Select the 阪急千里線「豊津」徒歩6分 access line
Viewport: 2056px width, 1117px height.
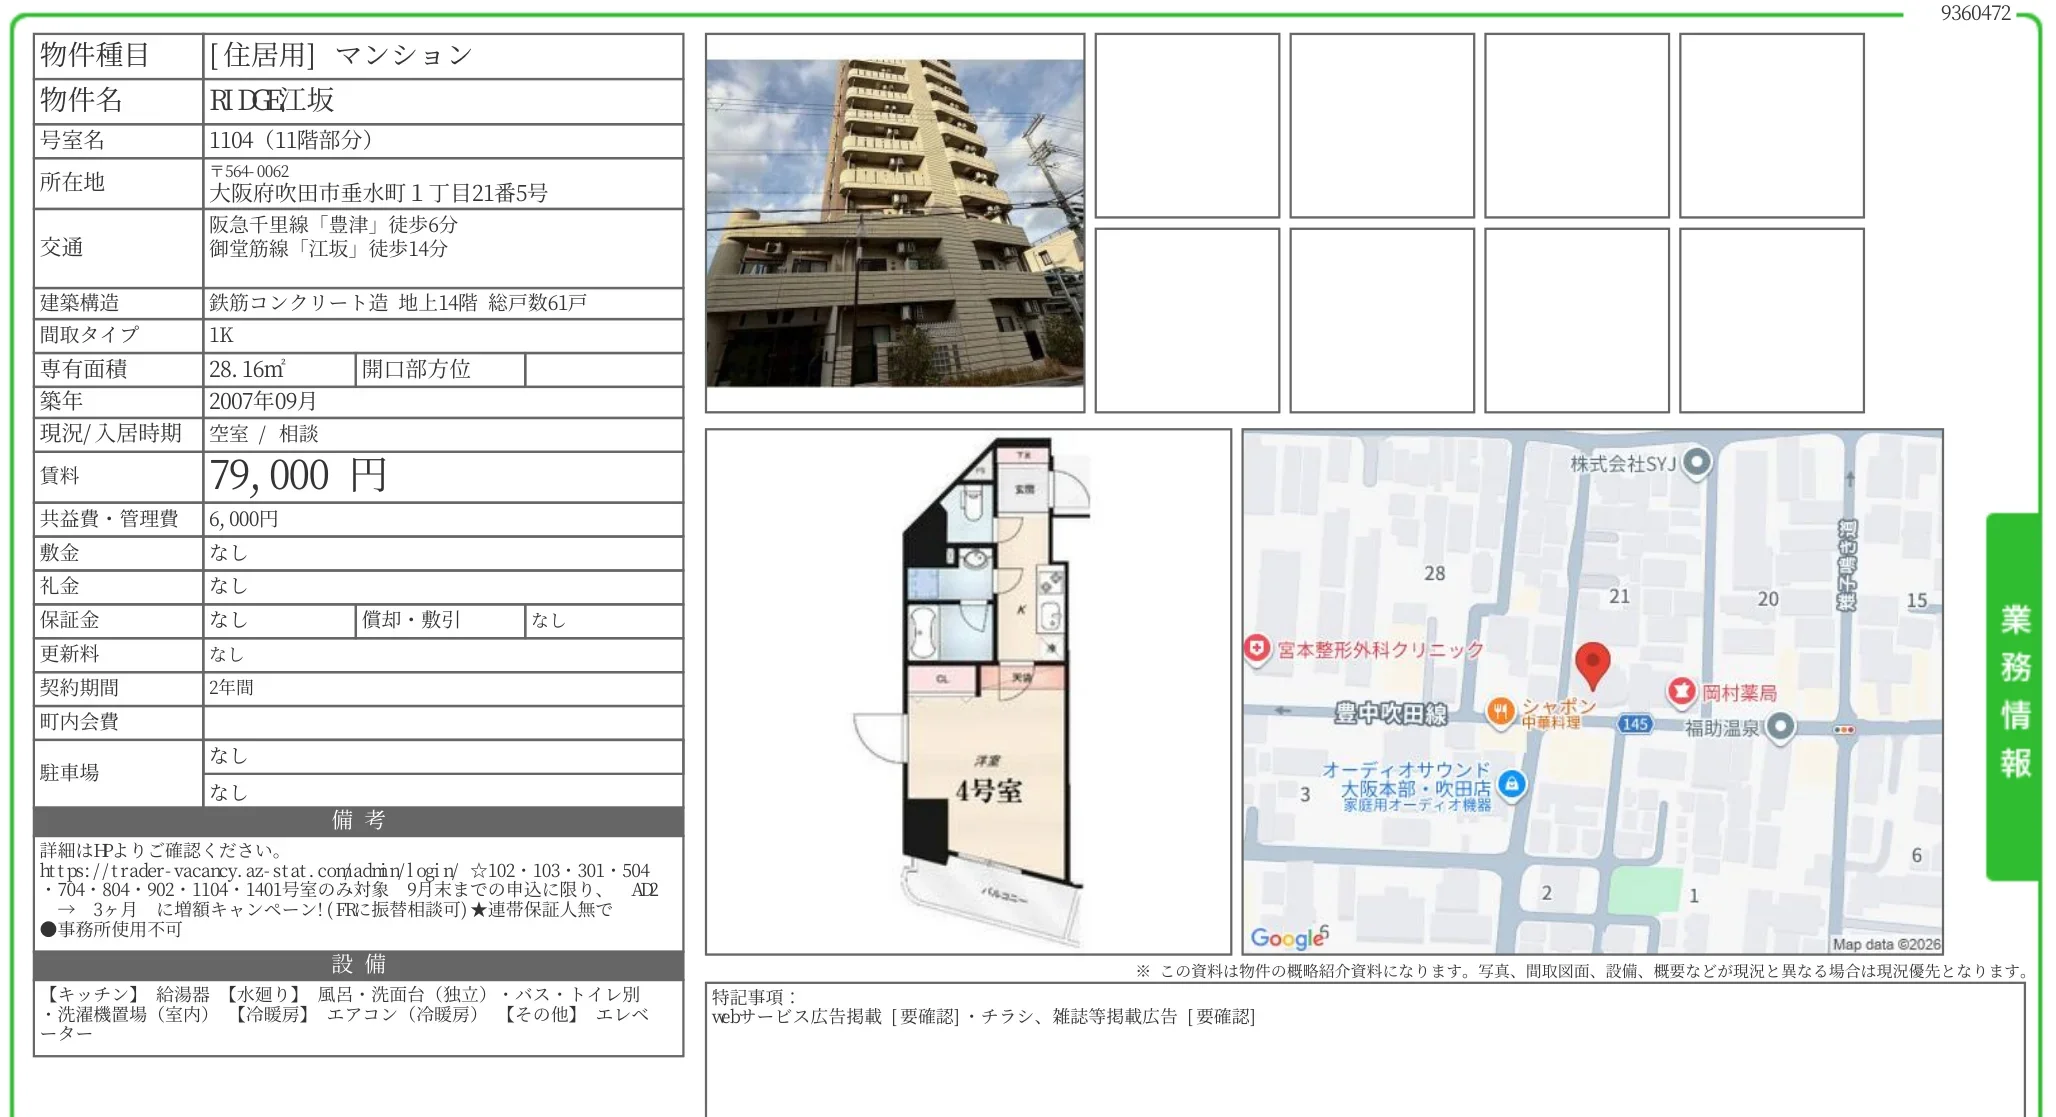tap(333, 225)
